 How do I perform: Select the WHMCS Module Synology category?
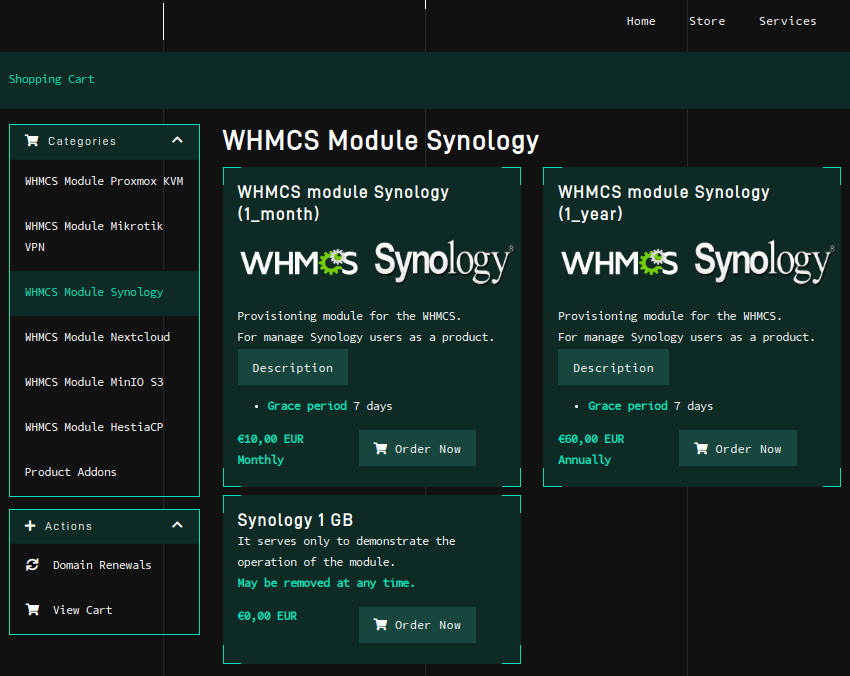pos(104,292)
